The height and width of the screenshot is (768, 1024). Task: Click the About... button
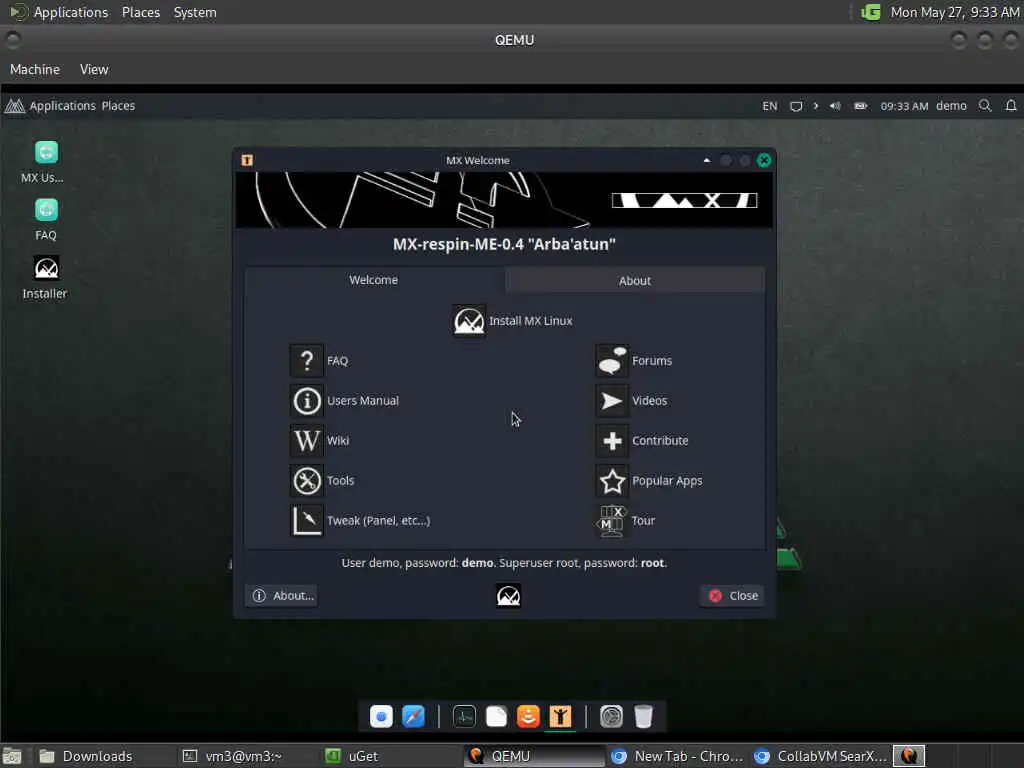point(282,596)
